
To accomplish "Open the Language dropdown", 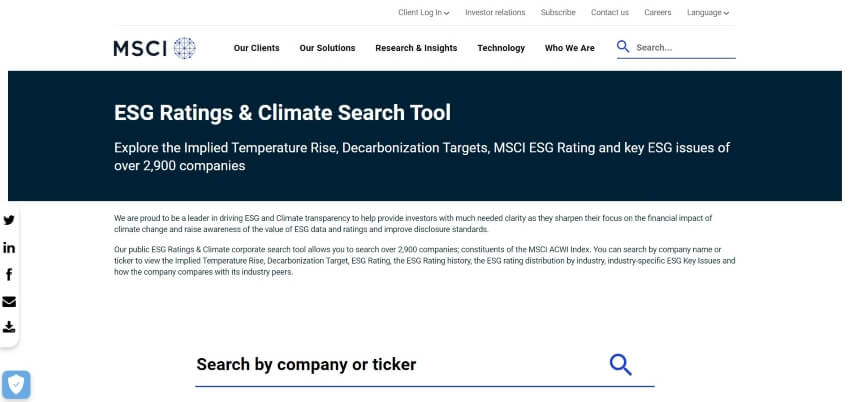I will point(707,12).
